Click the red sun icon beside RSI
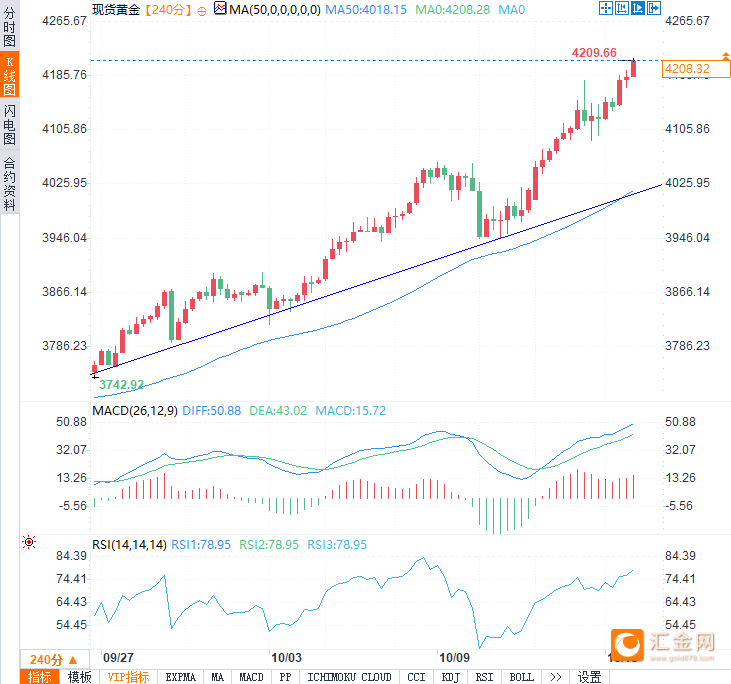The width and height of the screenshot is (731, 684). [29, 542]
